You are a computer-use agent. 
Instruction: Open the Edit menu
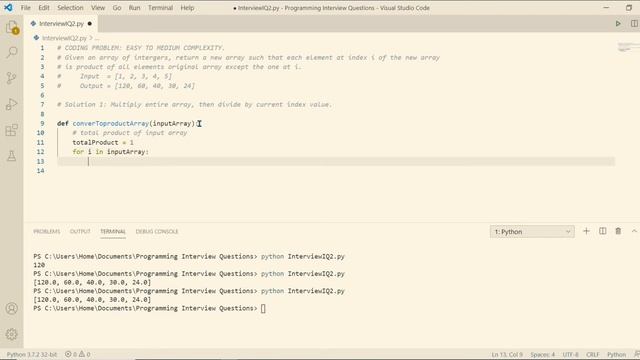click(44, 8)
